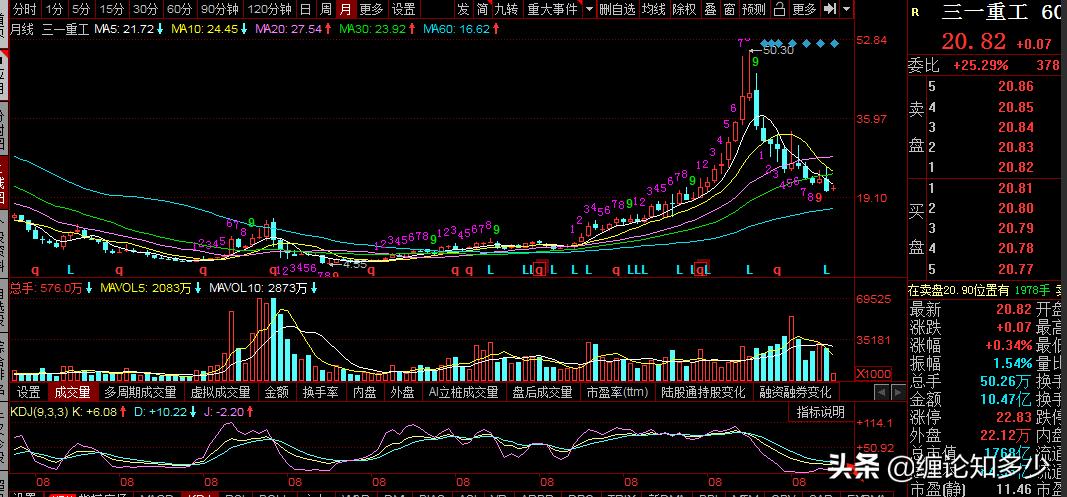This screenshot has height=497, width=1067.
Task: Expand the dropdown arrow at toolbar's far right
Action: [x=847, y=9]
